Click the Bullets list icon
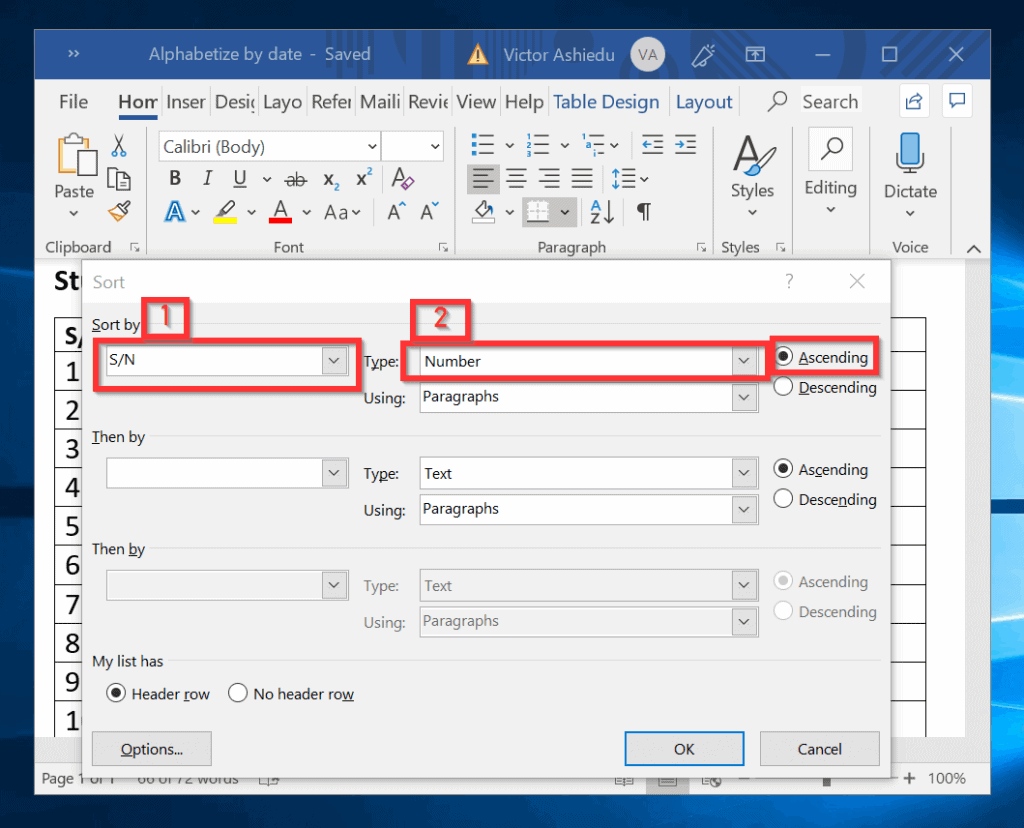Screen dimensions: 1024x828 coord(483,144)
